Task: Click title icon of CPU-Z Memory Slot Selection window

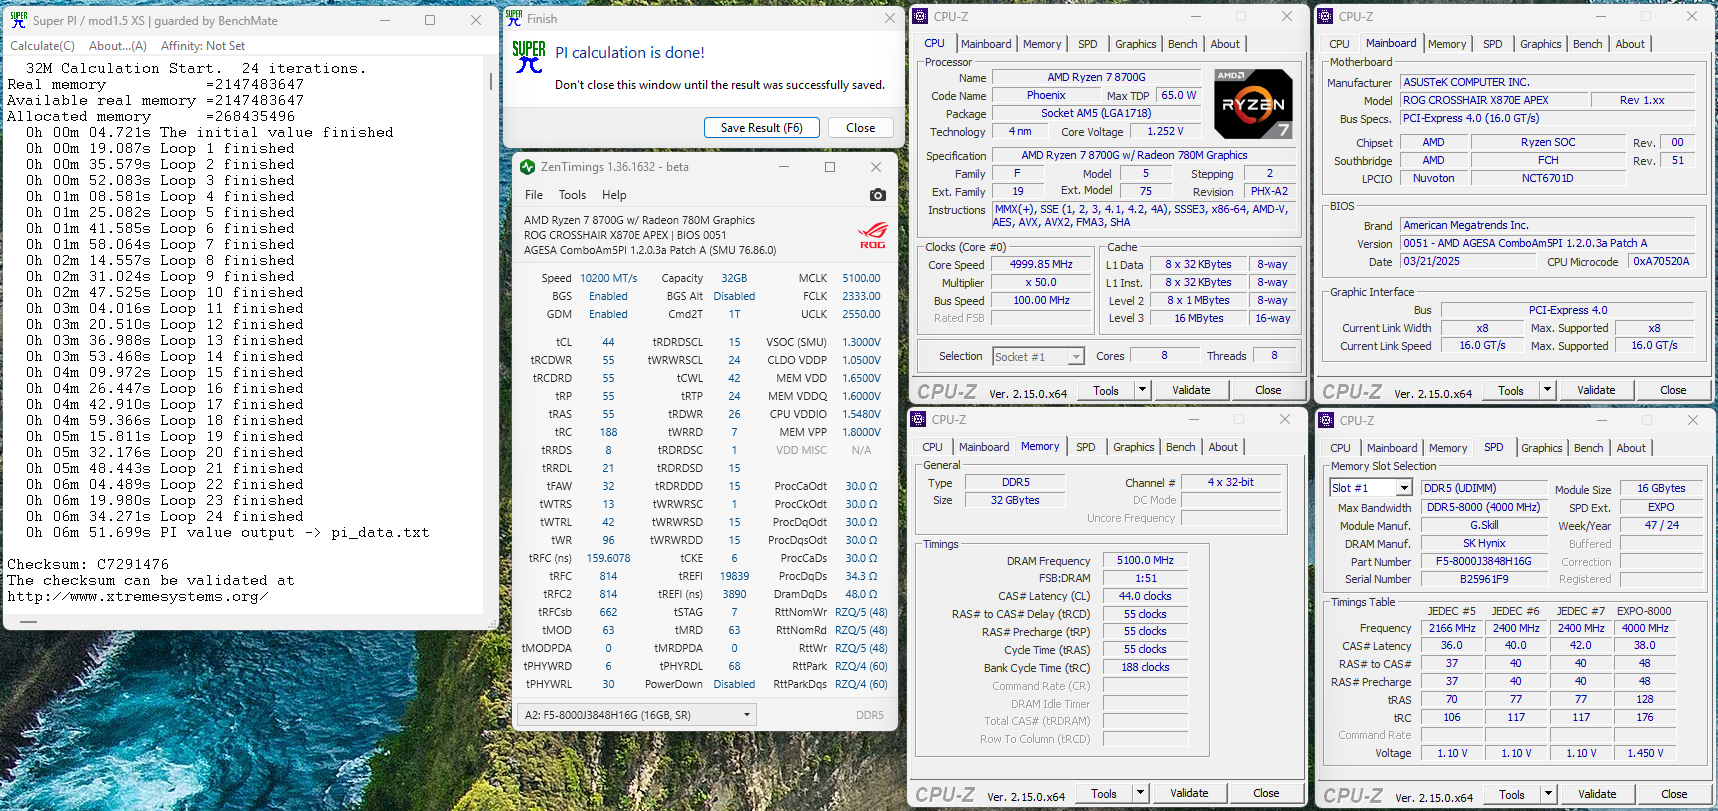Action: pyautogui.click(x=1327, y=420)
